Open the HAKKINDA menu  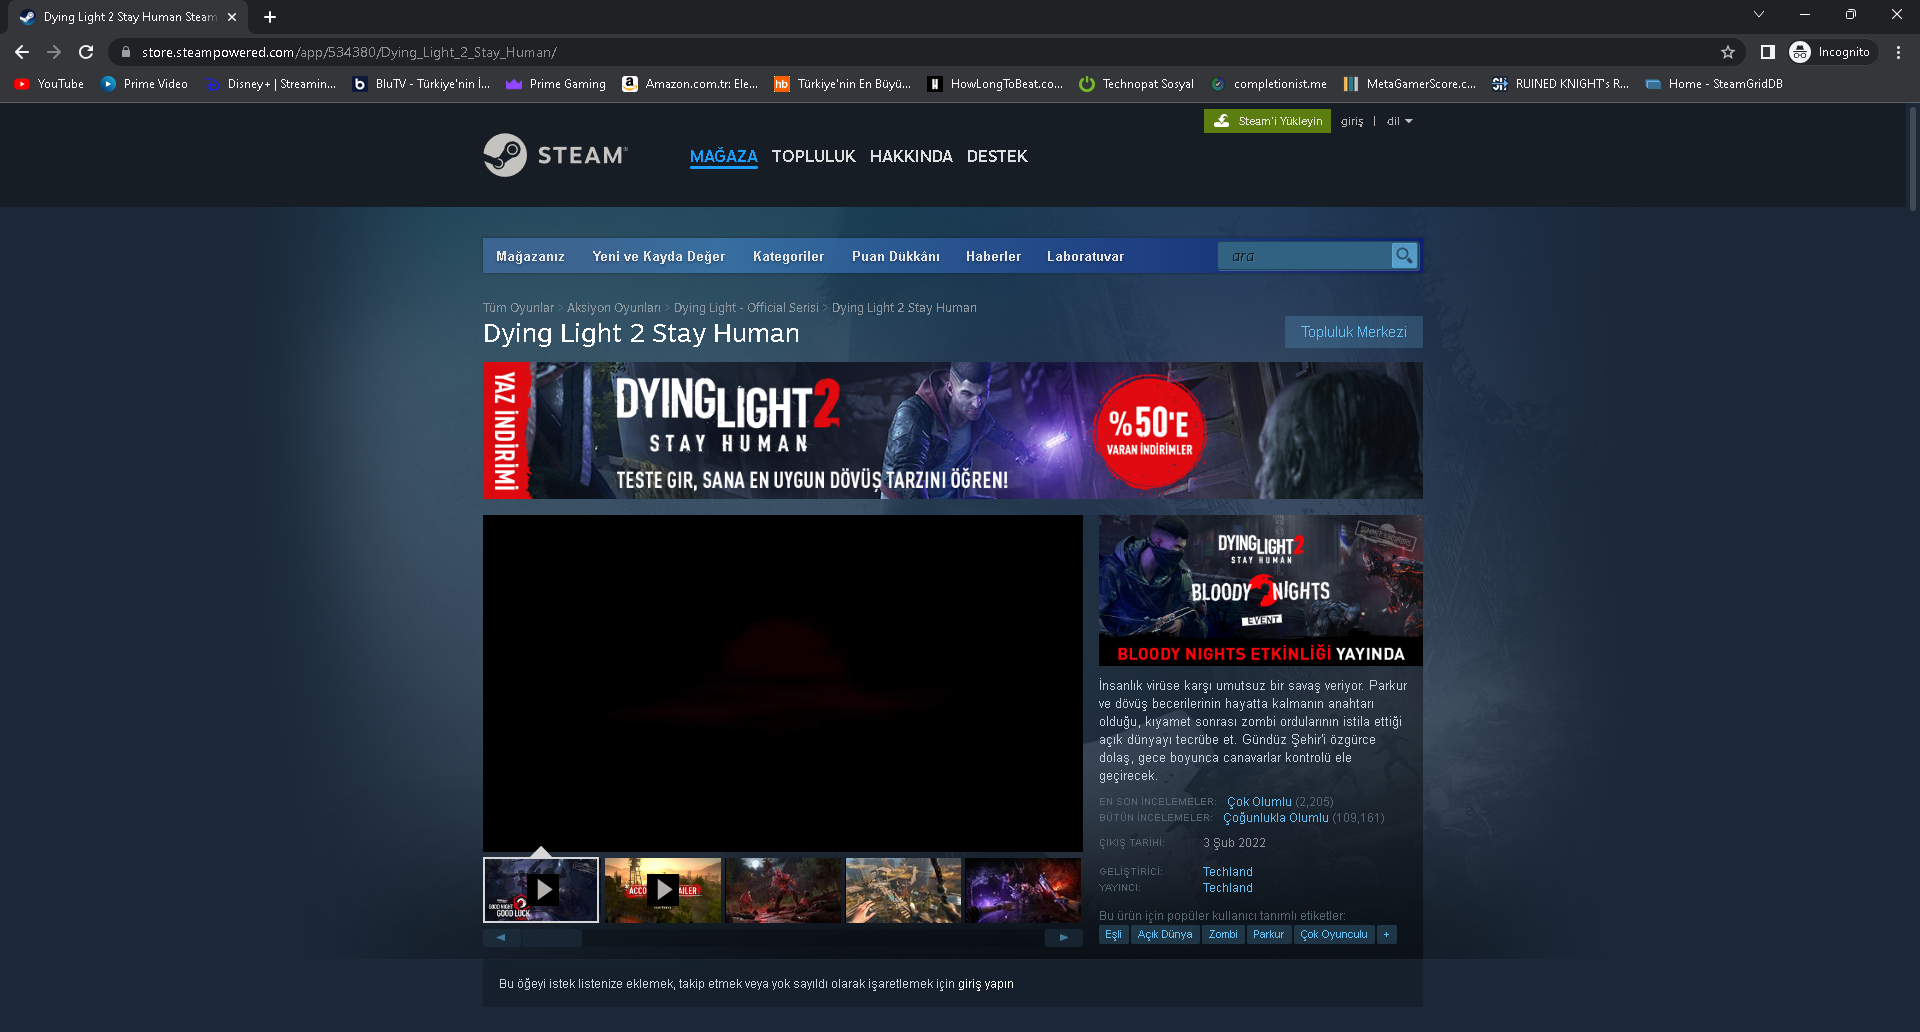tap(911, 156)
